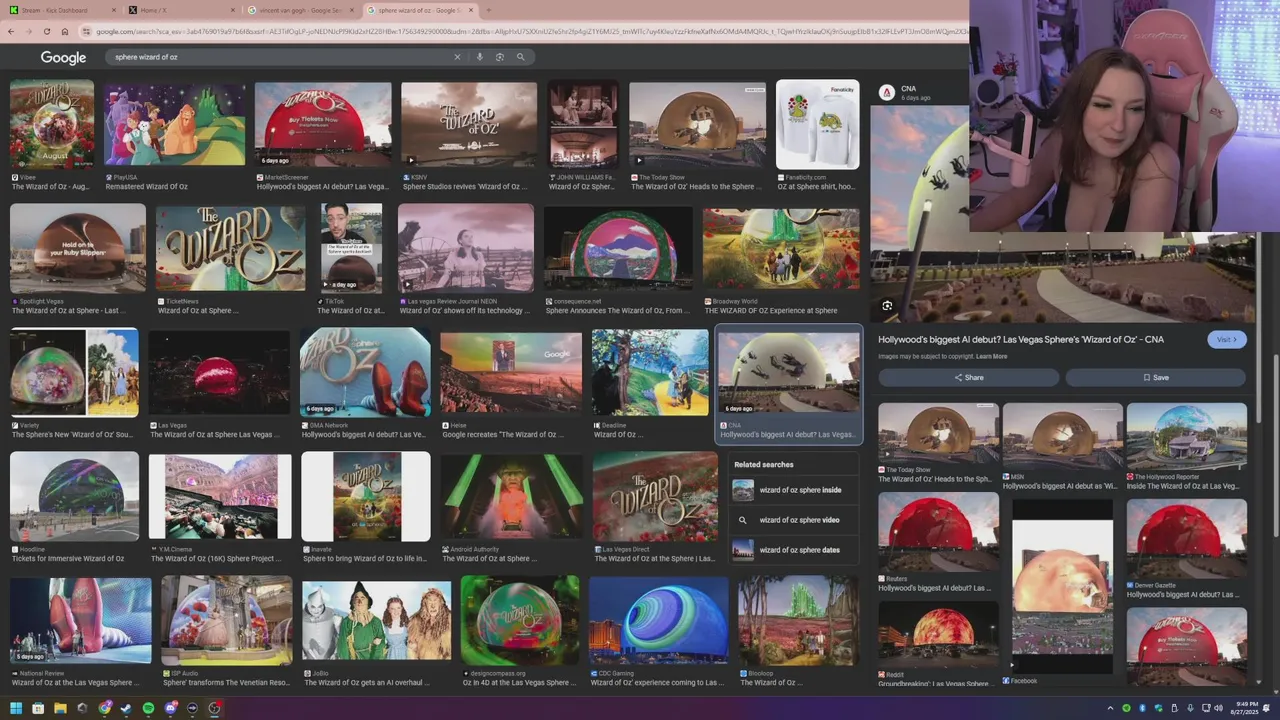
Task: Open a new browser tab
Action: [x=489, y=10]
